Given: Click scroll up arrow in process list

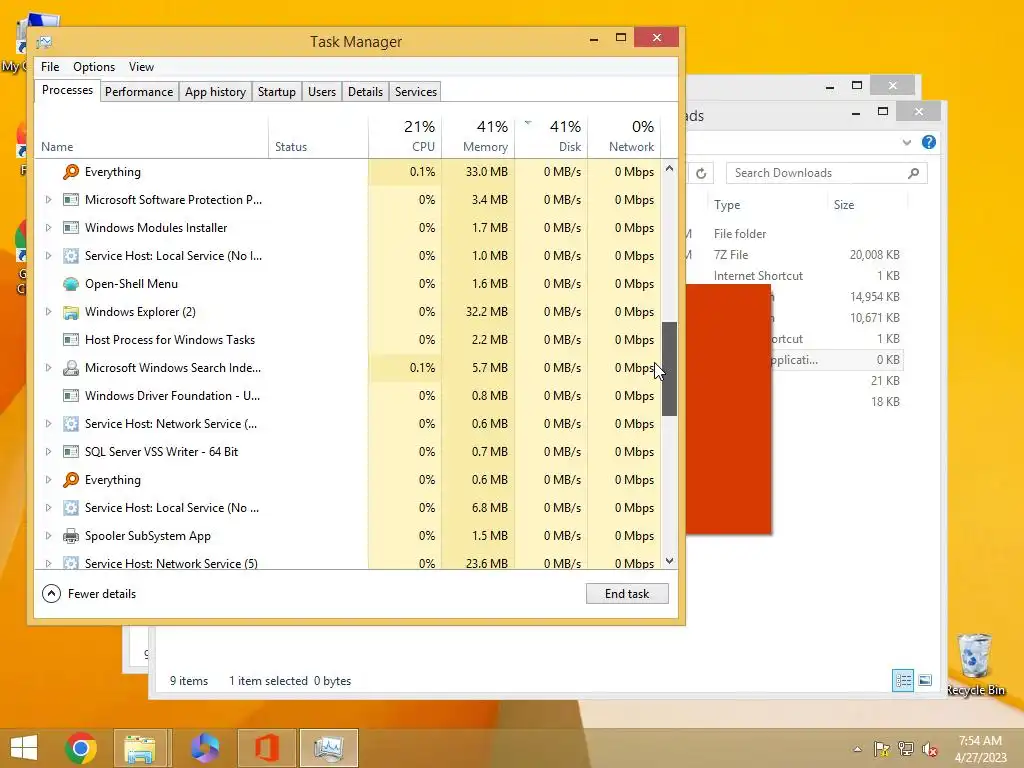Looking at the screenshot, I should tap(669, 168).
